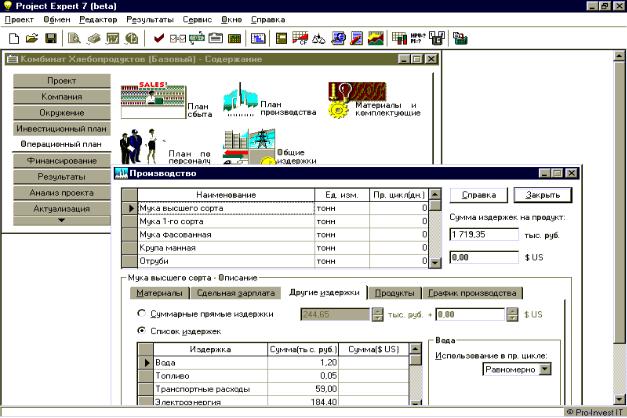Select the Окружение sidebar section
The height and width of the screenshot is (418, 627).
[x=62, y=112]
